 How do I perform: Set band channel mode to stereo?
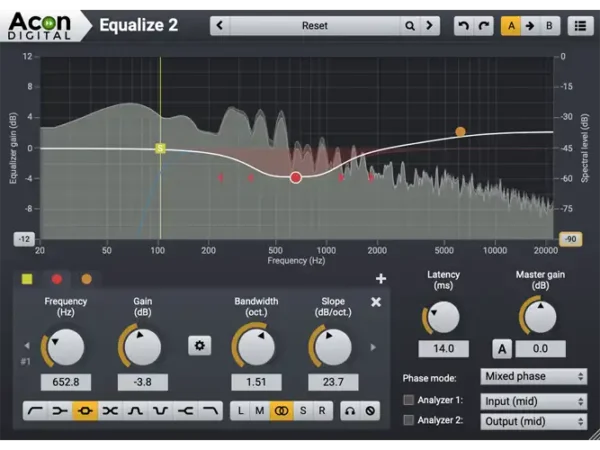click(282, 411)
